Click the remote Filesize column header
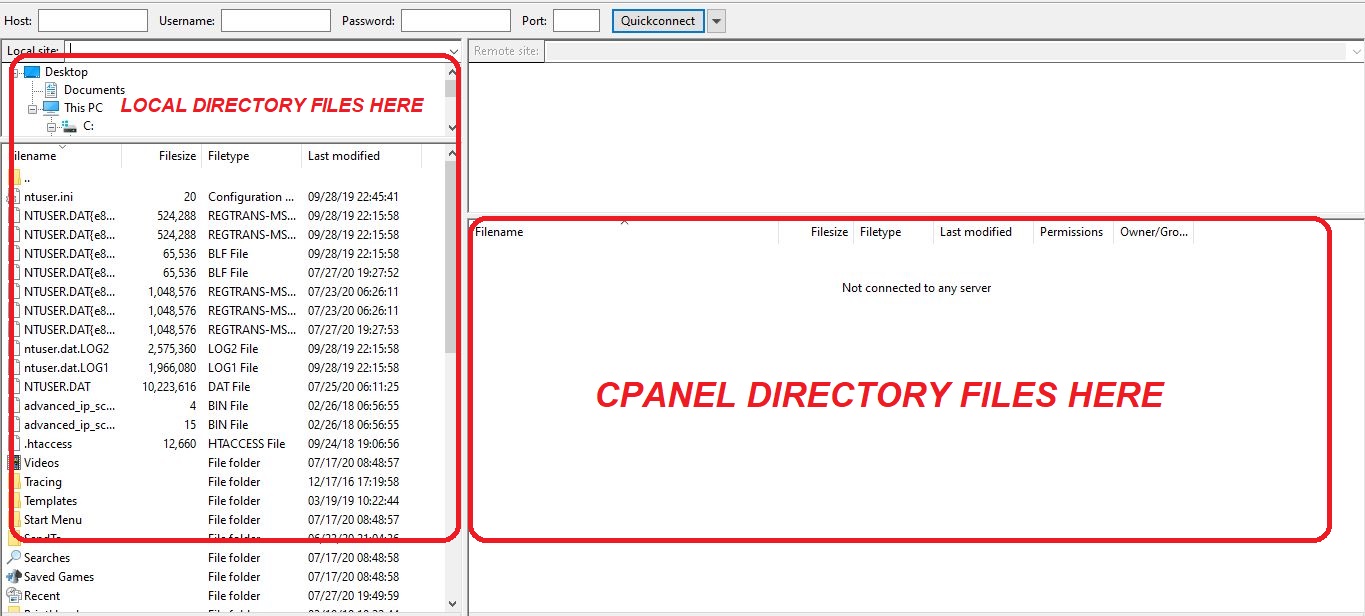1365x616 pixels. pyautogui.click(x=816, y=232)
